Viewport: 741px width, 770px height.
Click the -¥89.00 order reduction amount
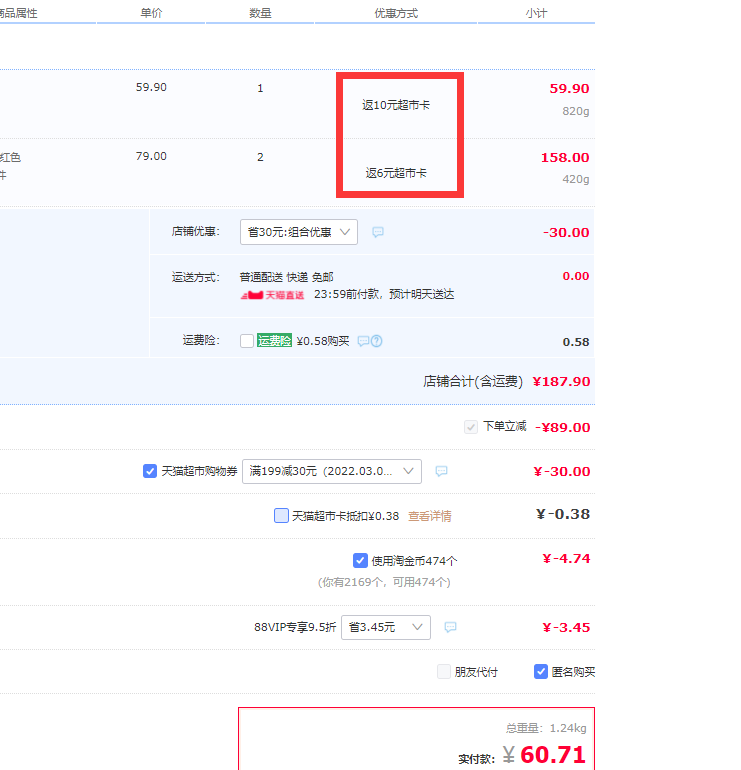click(563, 427)
